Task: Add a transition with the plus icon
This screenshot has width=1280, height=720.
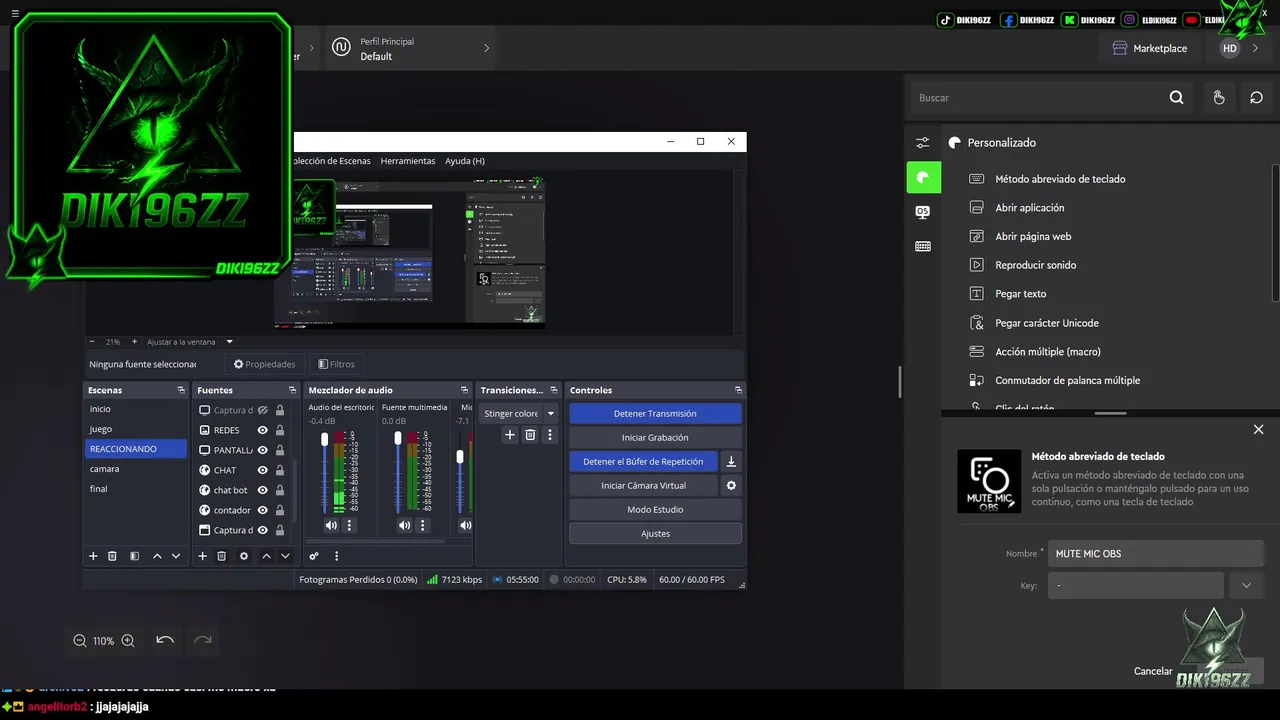Action: coord(509,435)
